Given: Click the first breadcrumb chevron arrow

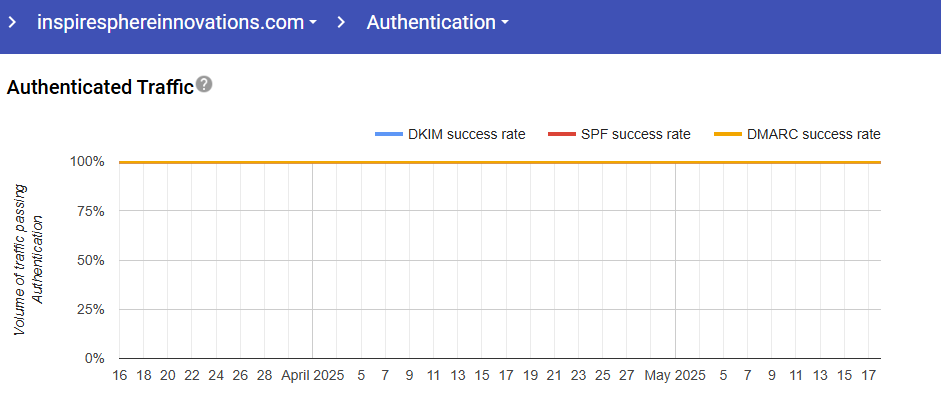Looking at the screenshot, I should click(x=13, y=22).
